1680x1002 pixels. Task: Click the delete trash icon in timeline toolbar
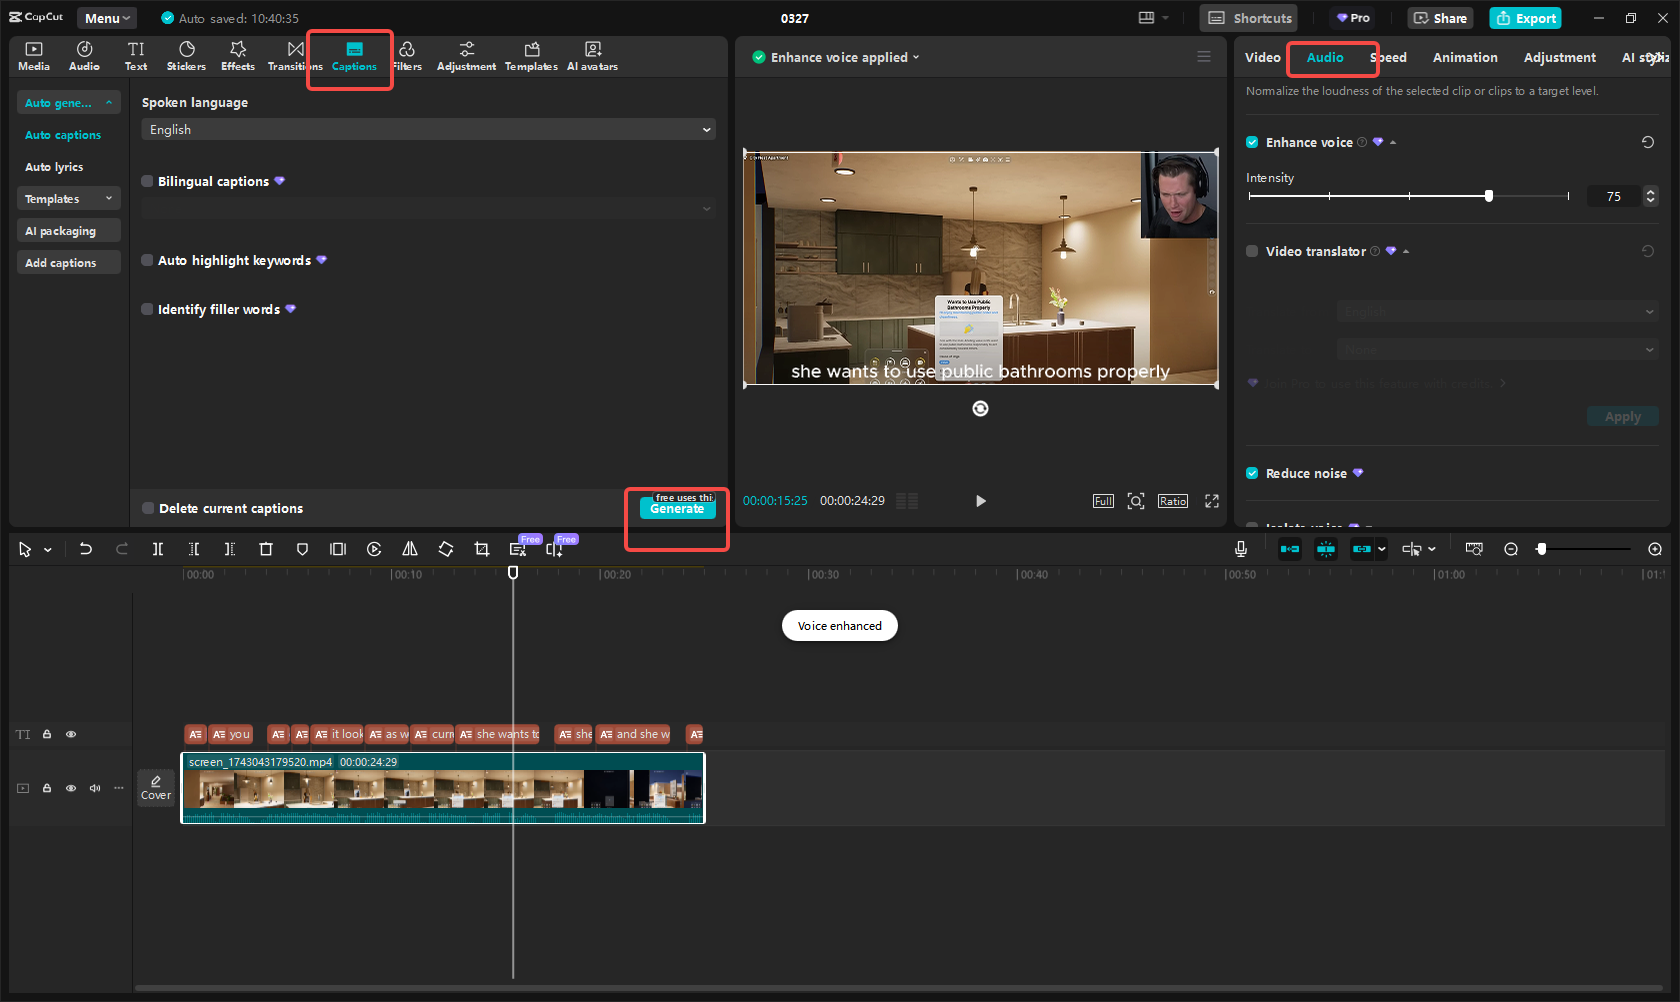[266, 549]
